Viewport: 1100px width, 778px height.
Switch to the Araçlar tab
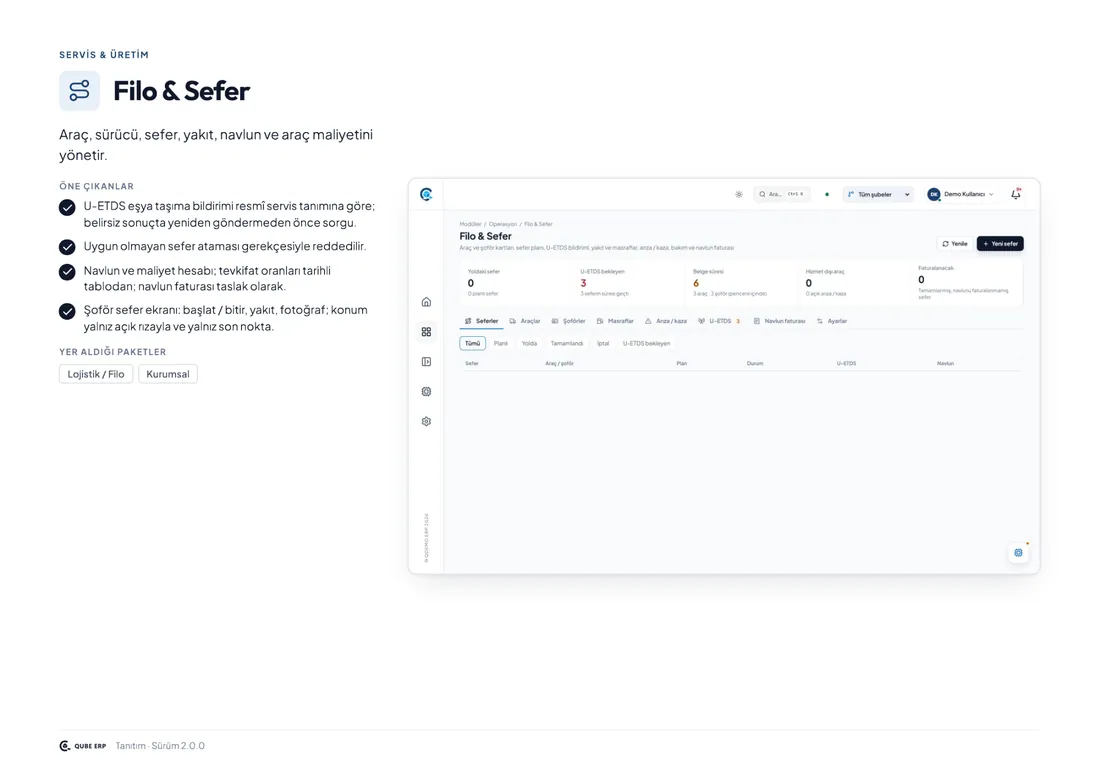point(525,321)
